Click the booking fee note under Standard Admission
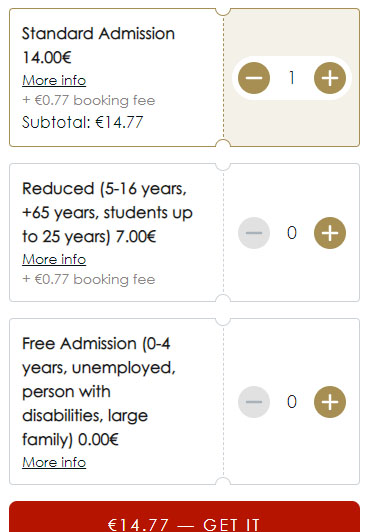The height and width of the screenshot is (532, 367). tap(89, 101)
